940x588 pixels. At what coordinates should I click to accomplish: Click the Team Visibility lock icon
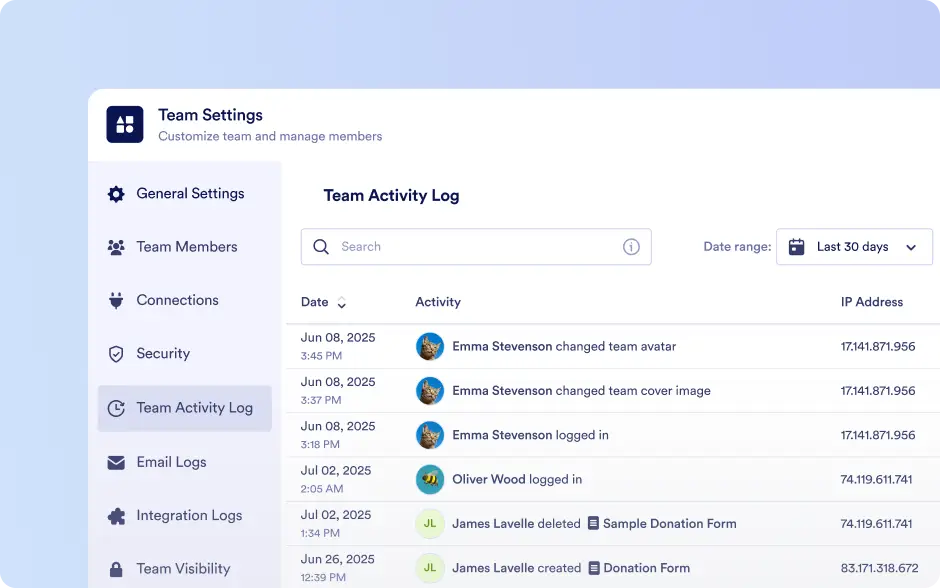[116, 569]
